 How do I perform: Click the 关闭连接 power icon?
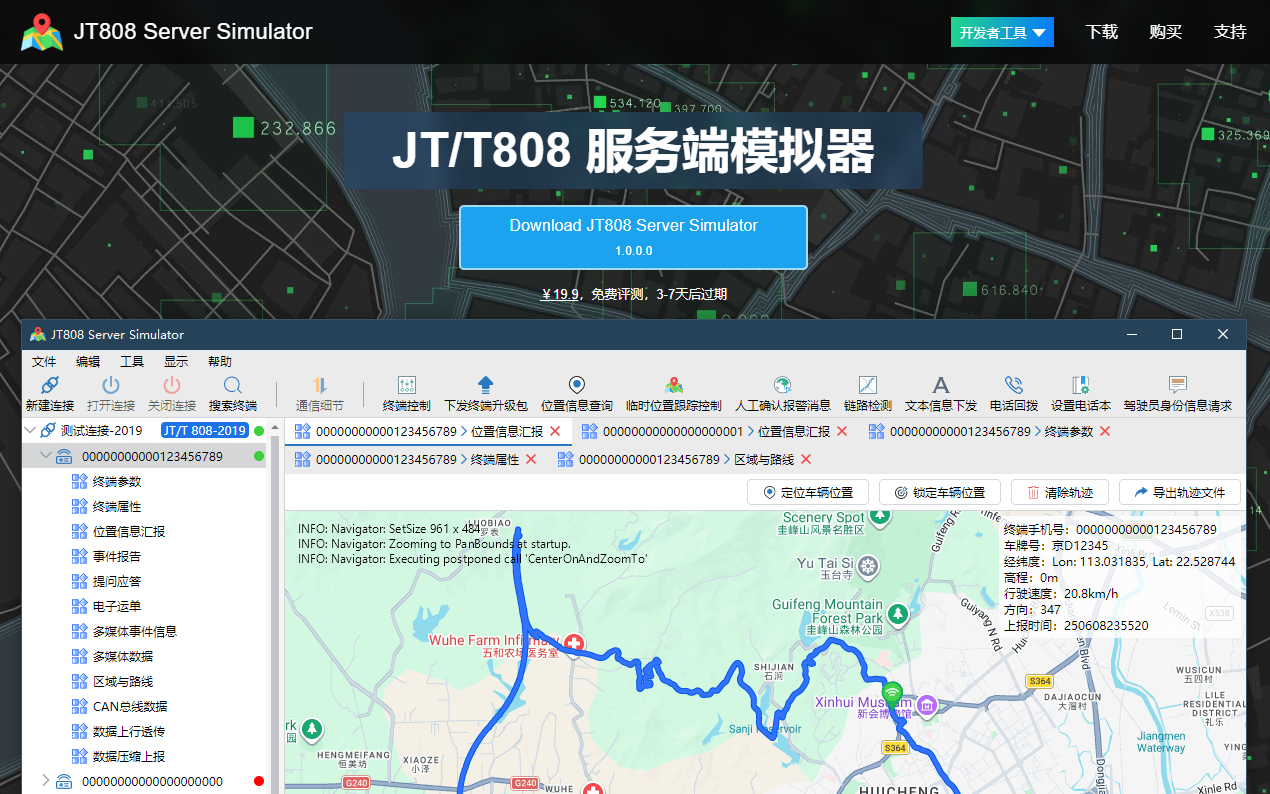click(172, 385)
